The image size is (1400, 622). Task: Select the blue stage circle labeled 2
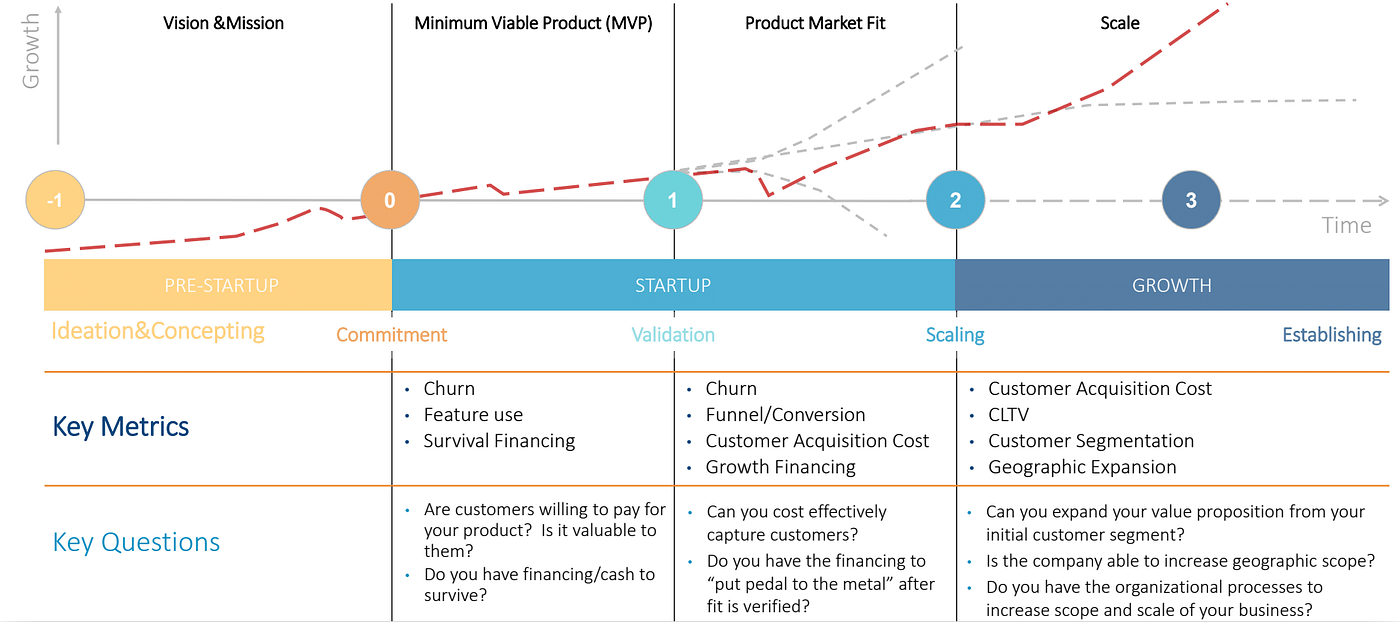(x=955, y=200)
